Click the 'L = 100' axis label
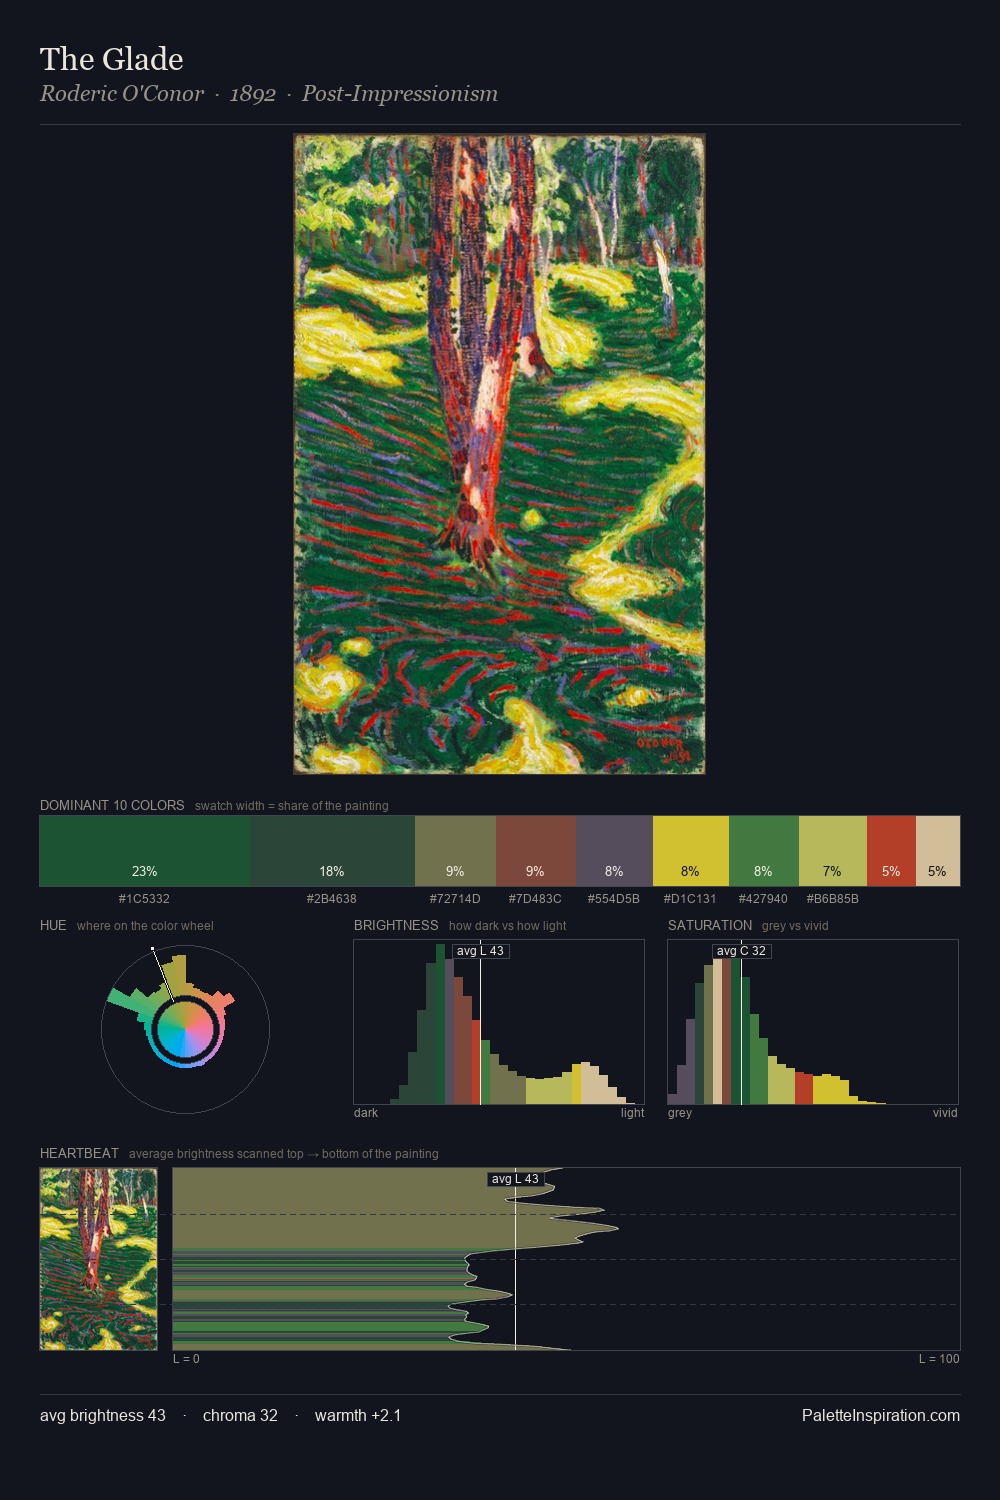1000x1500 pixels. 939,1359
